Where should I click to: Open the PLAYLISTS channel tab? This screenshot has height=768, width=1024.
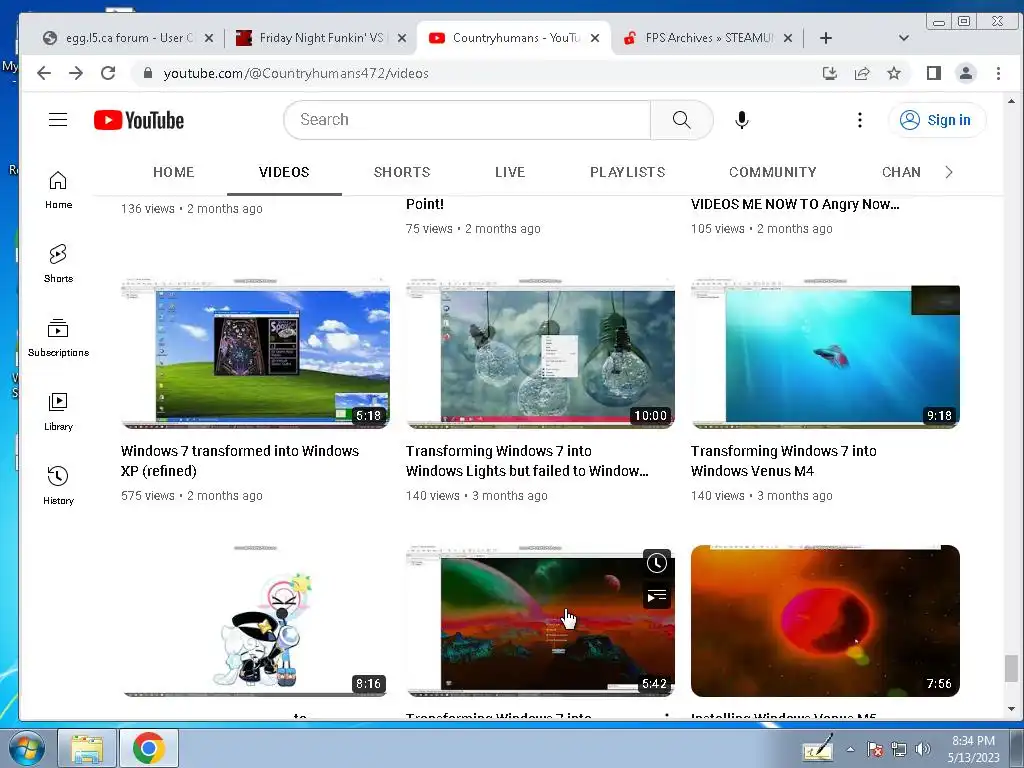(628, 172)
